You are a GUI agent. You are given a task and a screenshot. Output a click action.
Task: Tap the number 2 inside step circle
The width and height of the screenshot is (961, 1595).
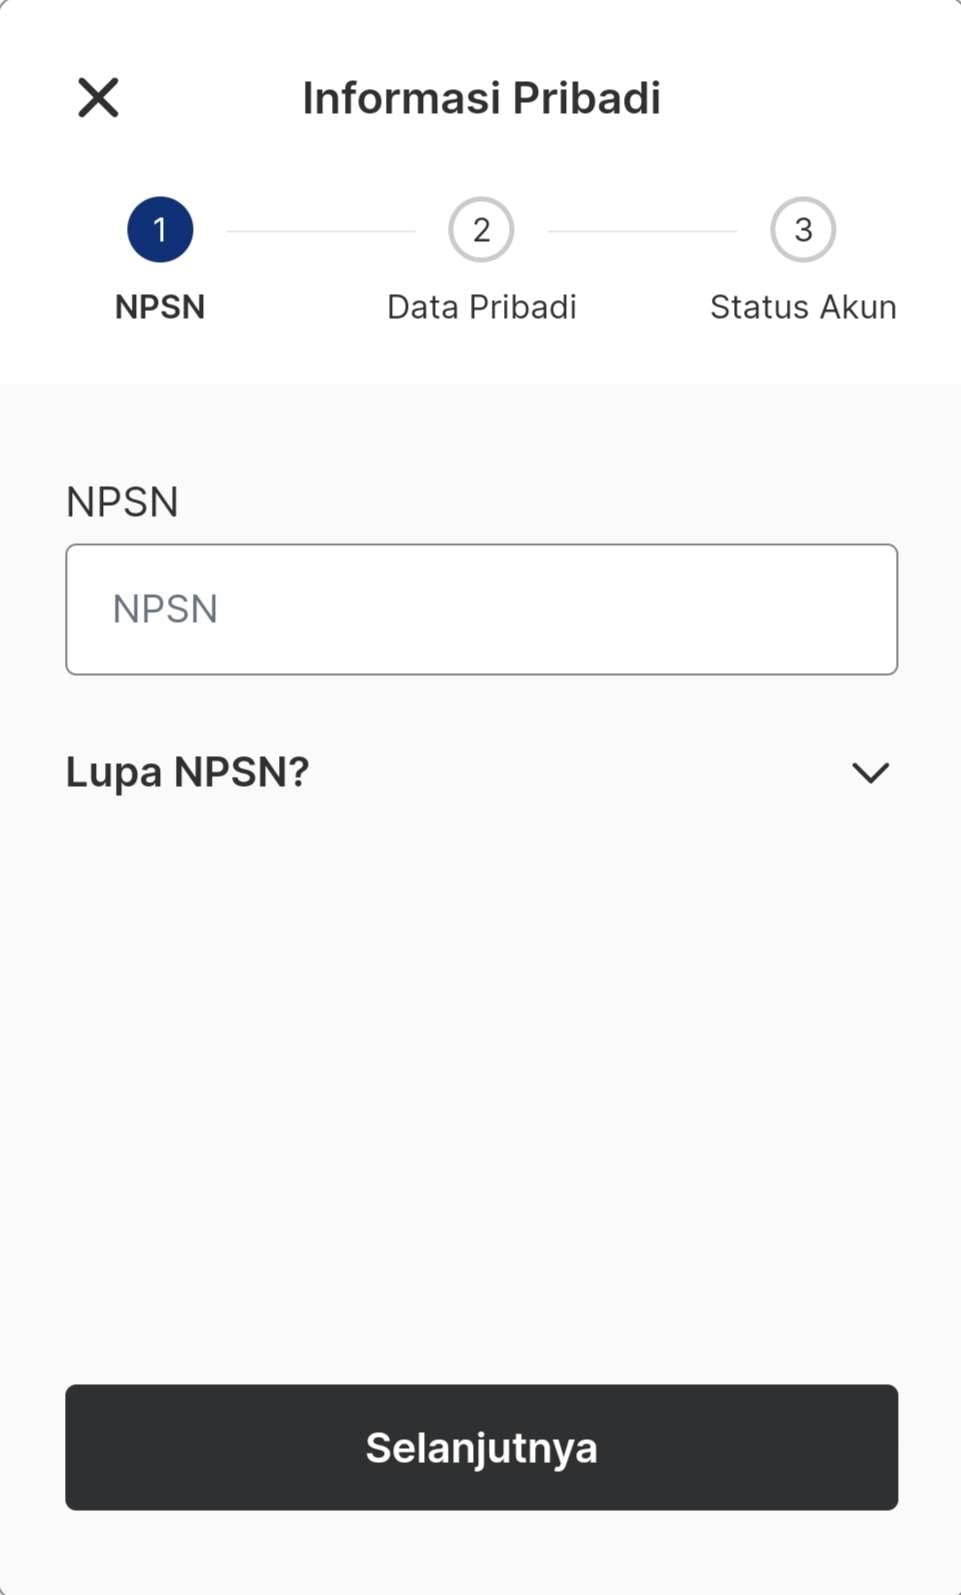click(481, 230)
